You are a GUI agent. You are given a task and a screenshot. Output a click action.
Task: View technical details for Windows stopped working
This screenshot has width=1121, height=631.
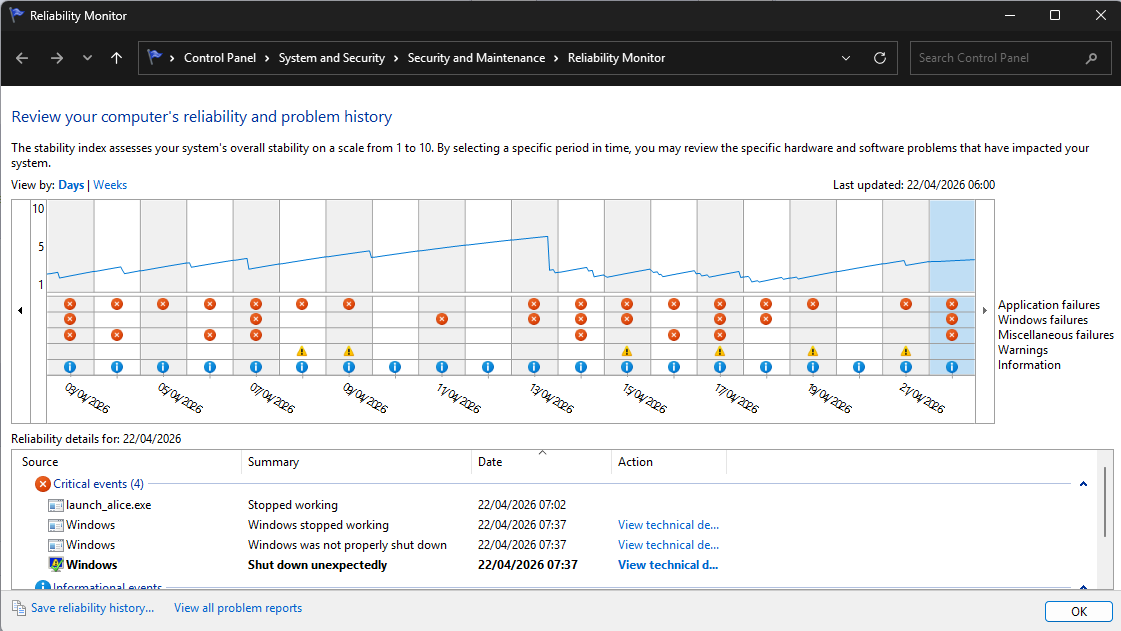[x=668, y=525]
